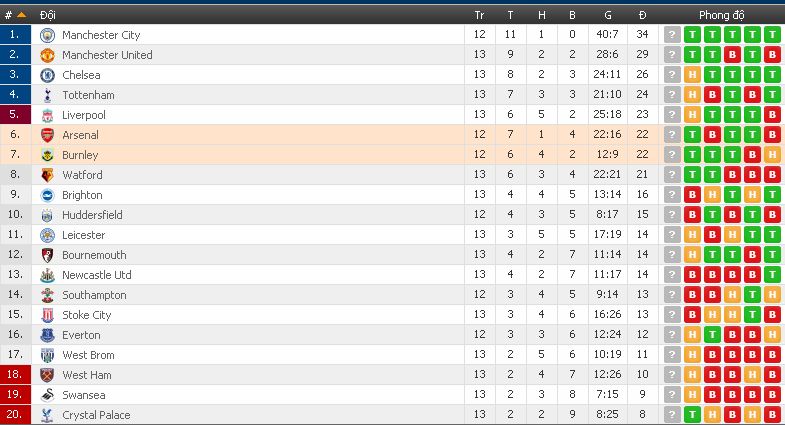Click the Tottenham club crest icon
Image resolution: width=785 pixels, height=425 pixels.
47,95
